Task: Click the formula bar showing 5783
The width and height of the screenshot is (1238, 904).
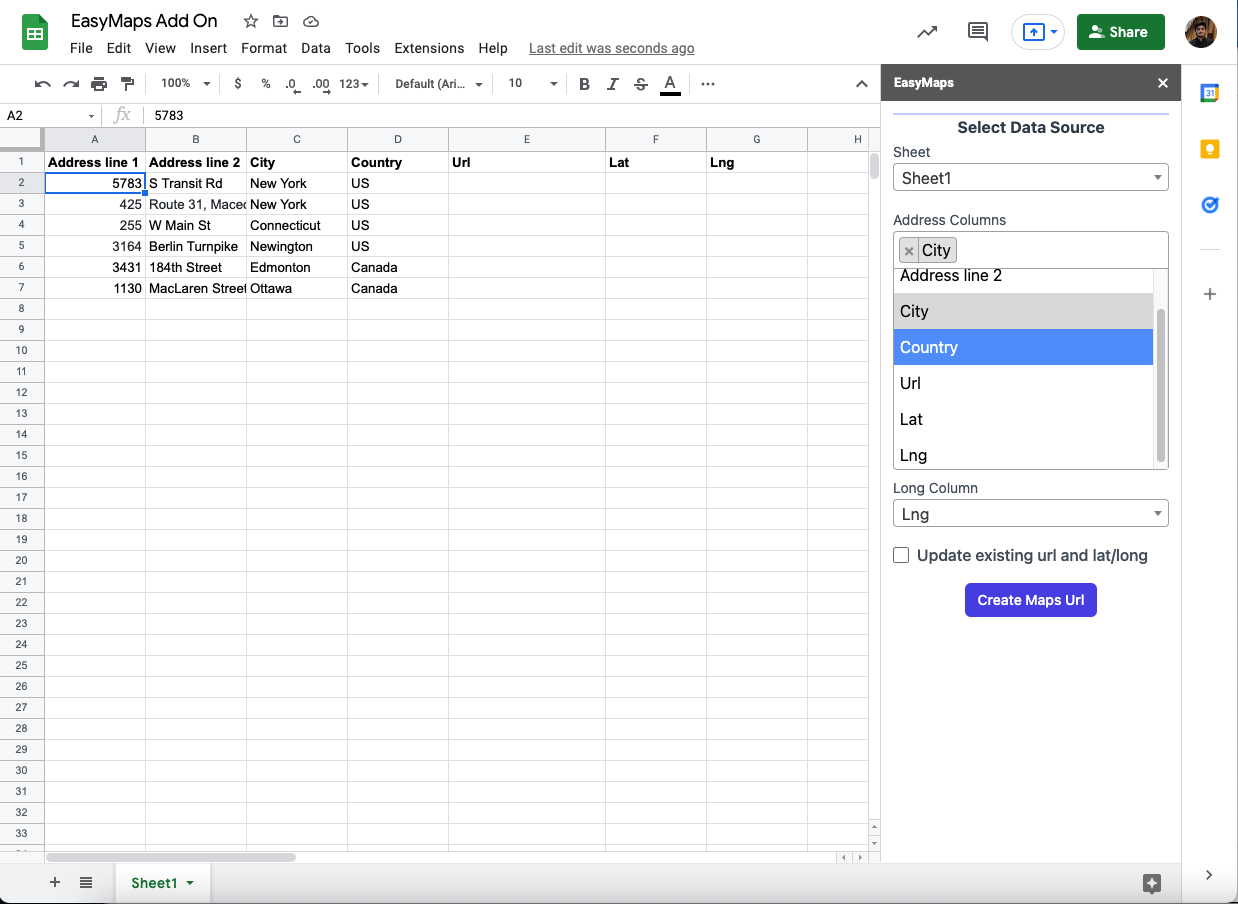Action: [510, 116]
